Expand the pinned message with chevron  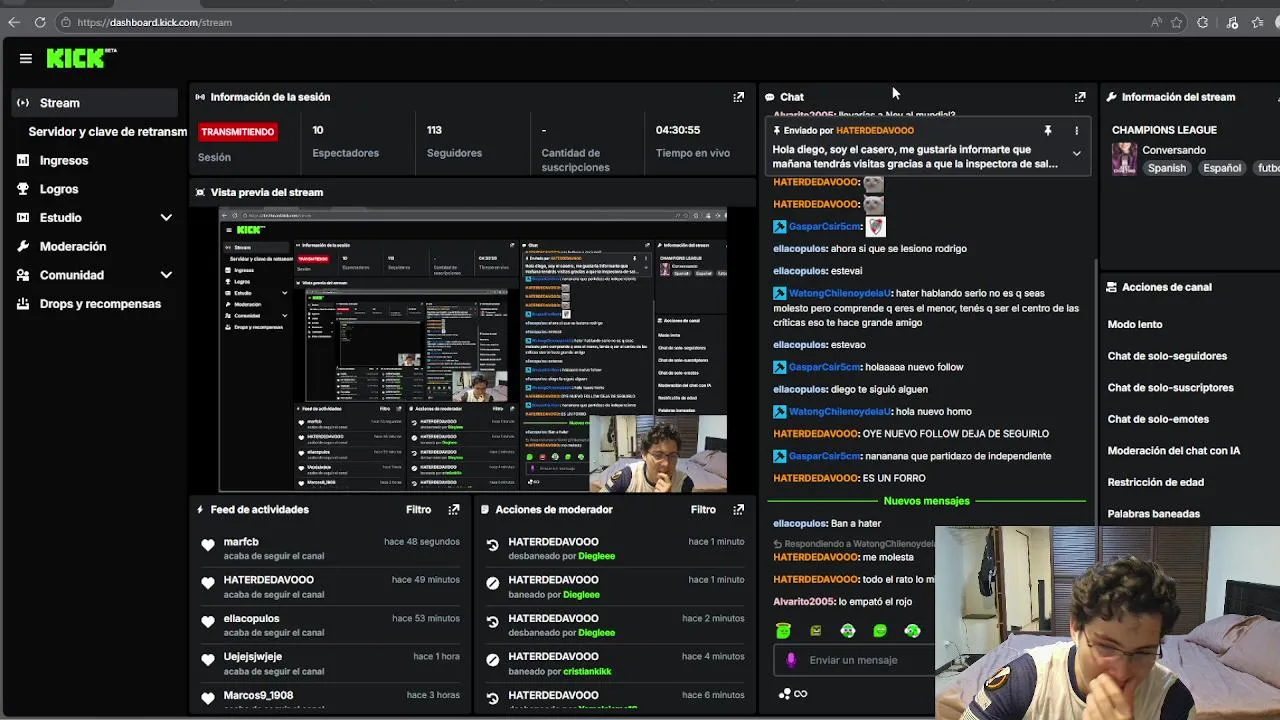[x=1077, y=154]
